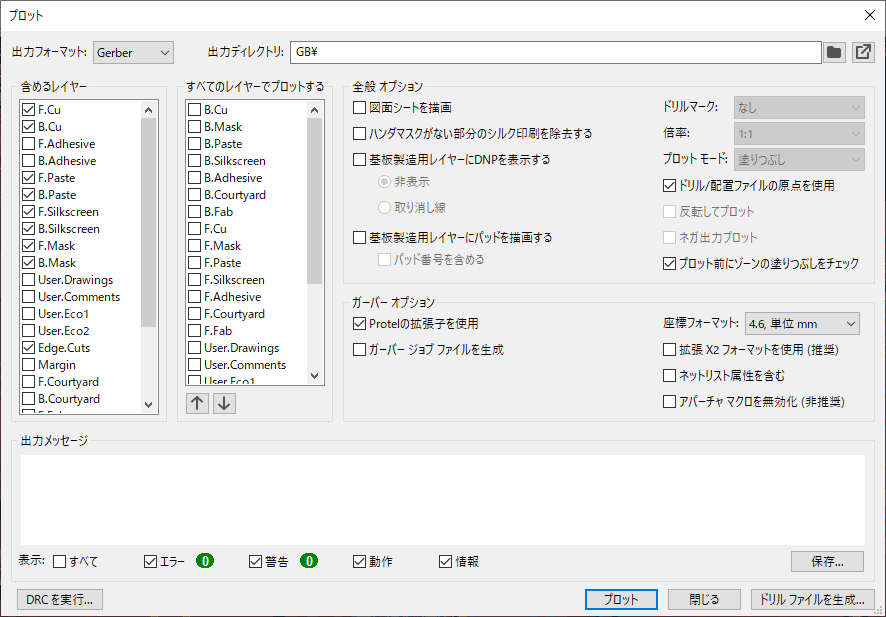The height and width of the screenshot is (617, 886).
Task: Check B.Mask in plot-on-all-layers list
Action: 194,127
